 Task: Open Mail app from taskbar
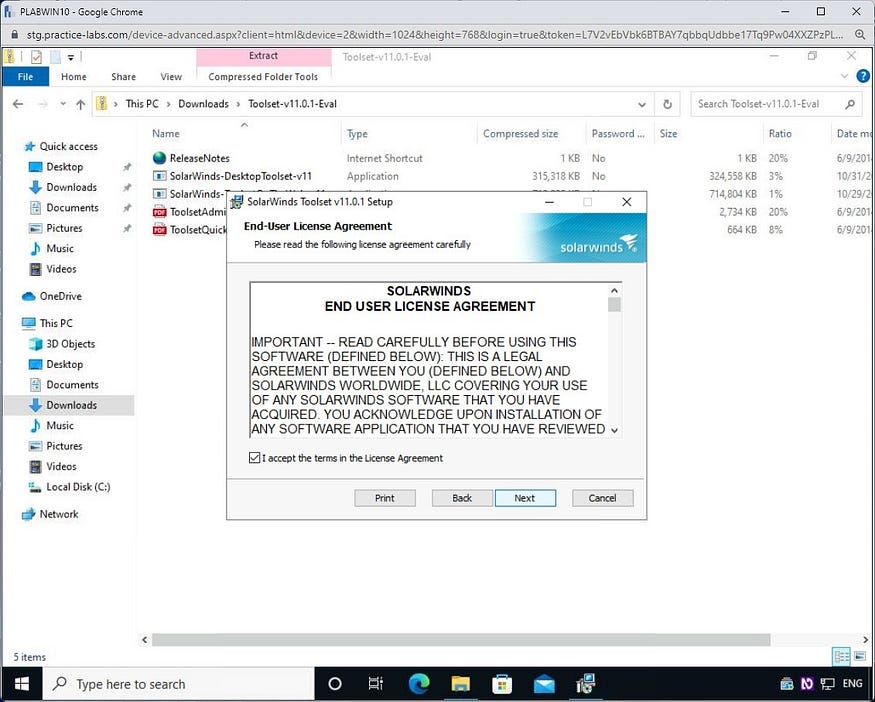tap(544, 684)
